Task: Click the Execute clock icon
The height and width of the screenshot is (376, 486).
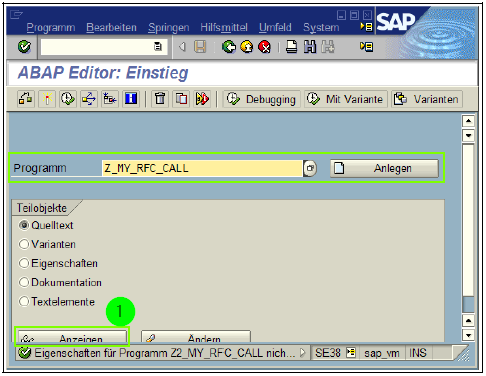Action: (x=68, y=99)
